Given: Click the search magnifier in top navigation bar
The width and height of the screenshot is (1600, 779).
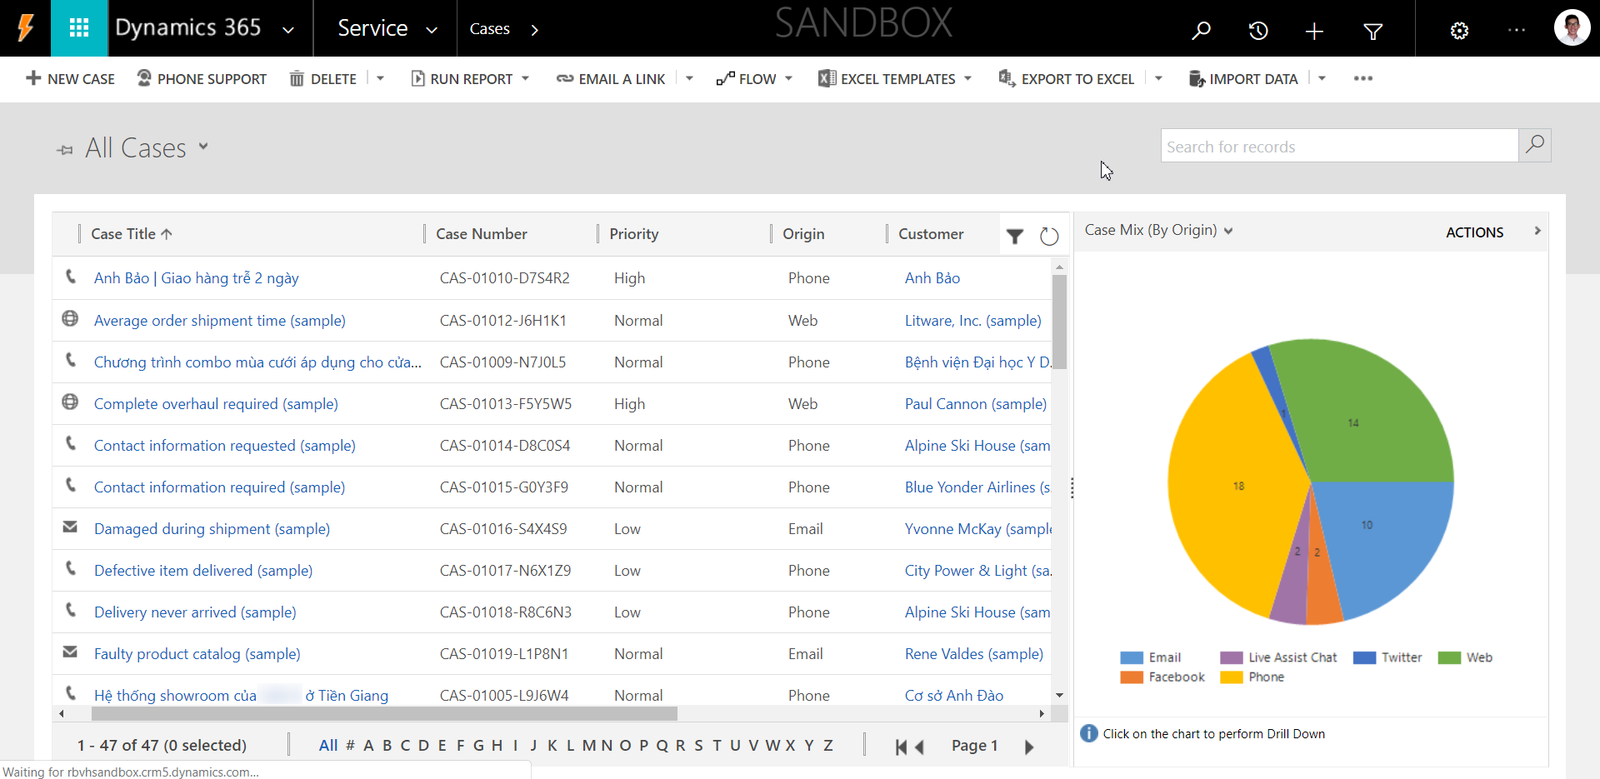Looking at the screenshot, I should [x=1201, y=30].
